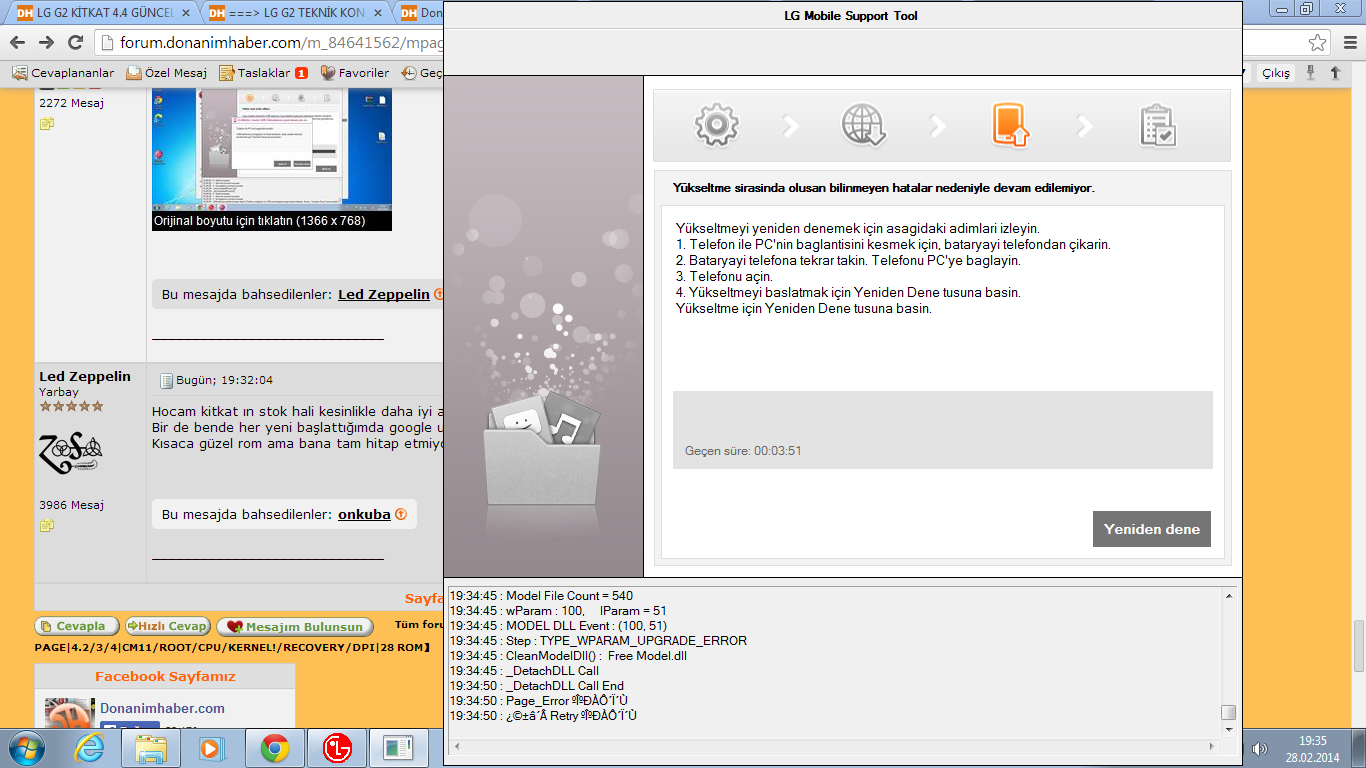Click the Çıkış logout button
Viewport: 1366px width, 768px height.
[1276, 73]
